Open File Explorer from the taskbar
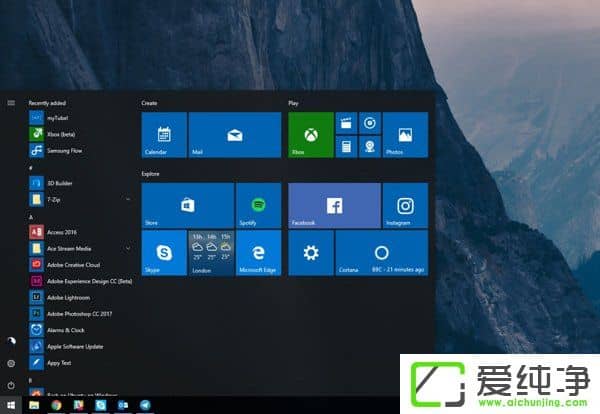 pos(34,405)
